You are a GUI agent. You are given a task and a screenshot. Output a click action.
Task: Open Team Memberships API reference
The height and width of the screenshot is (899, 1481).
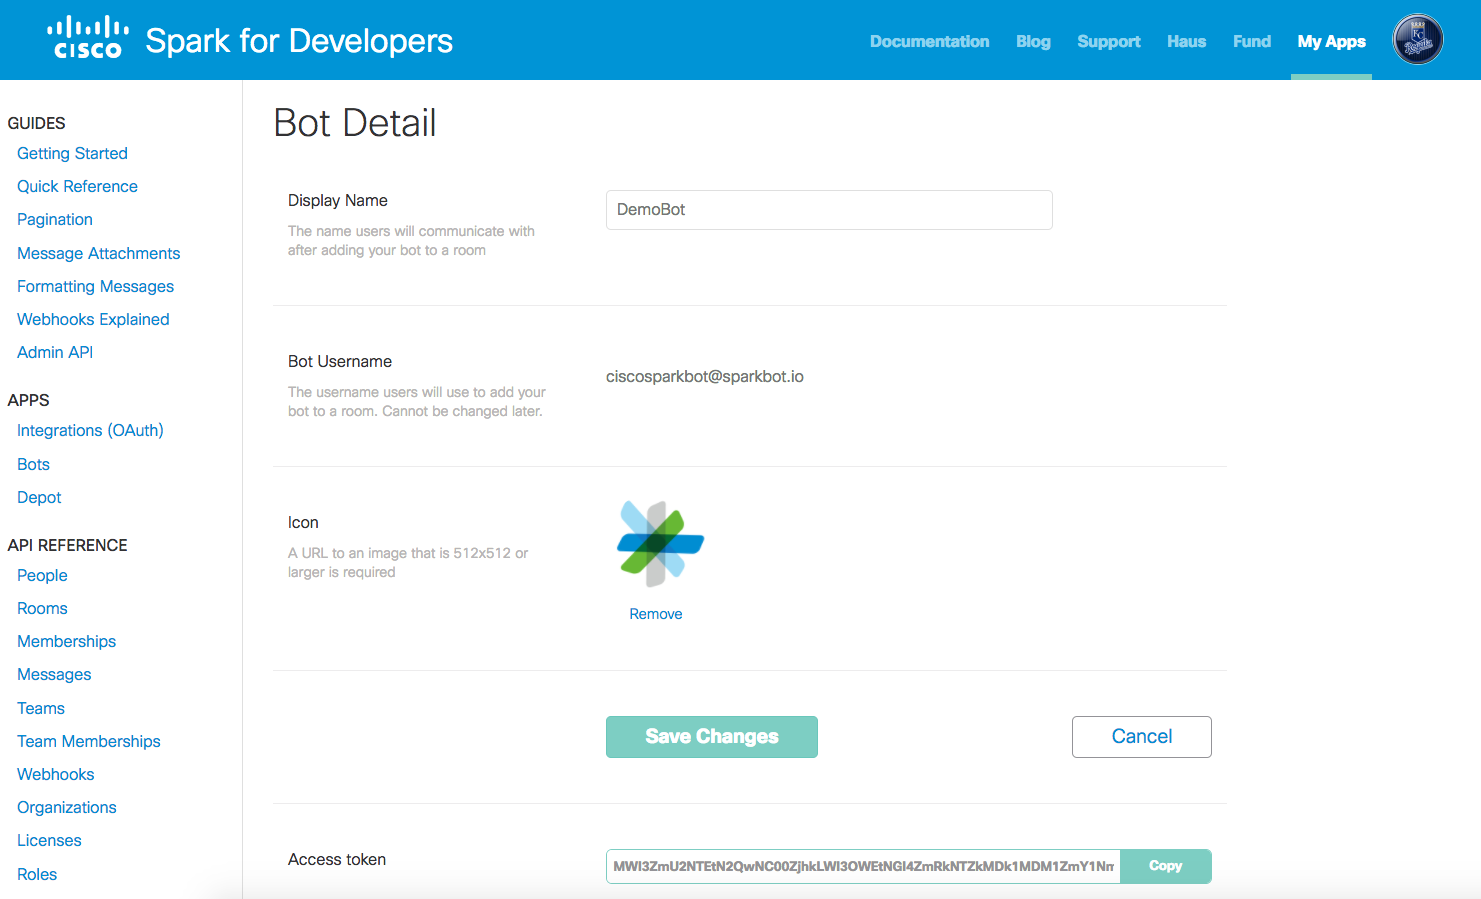[88, 741]
